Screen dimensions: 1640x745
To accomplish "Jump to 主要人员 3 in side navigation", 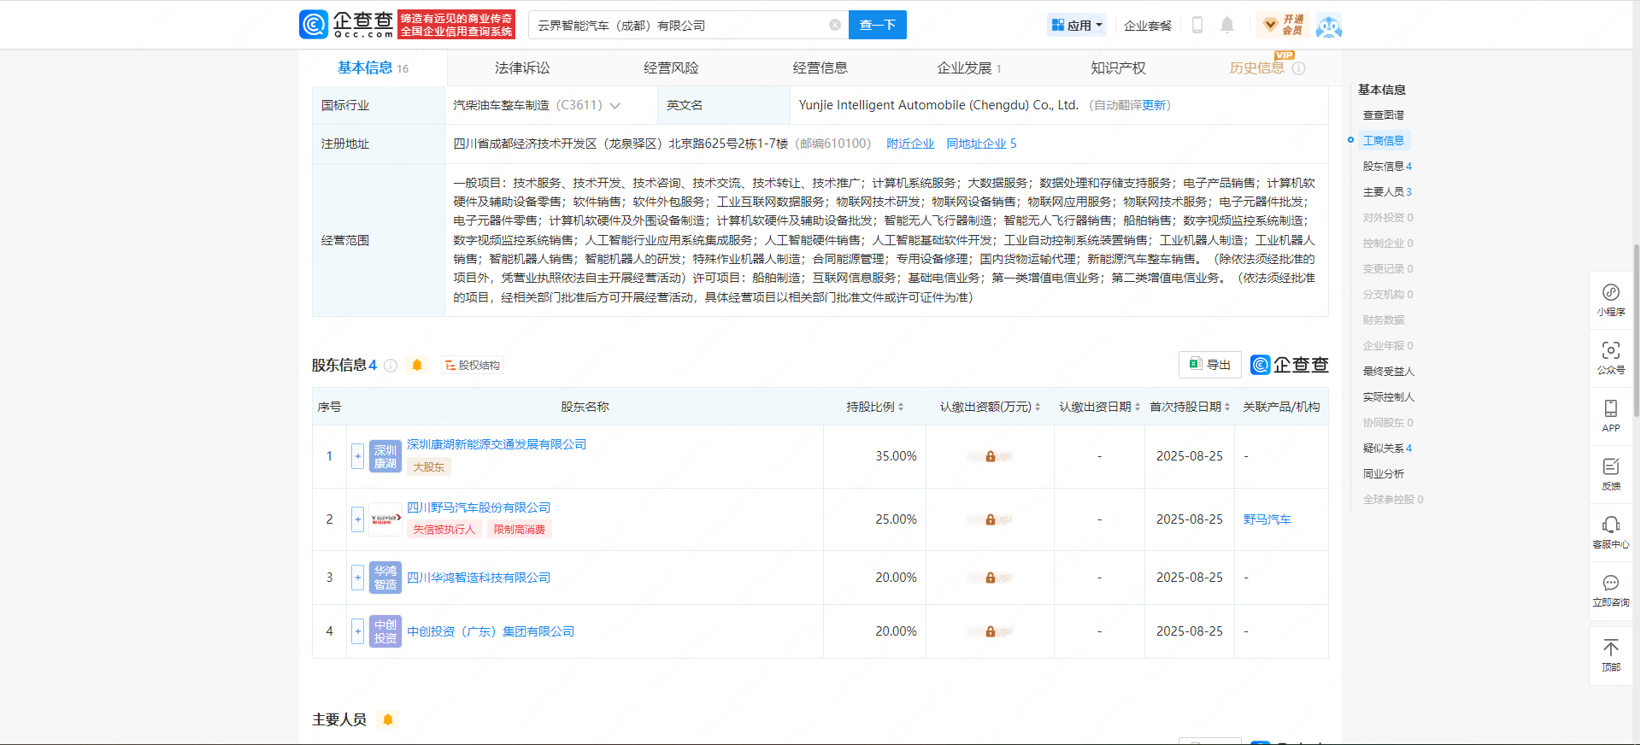I will click(x=1387, y=192).
